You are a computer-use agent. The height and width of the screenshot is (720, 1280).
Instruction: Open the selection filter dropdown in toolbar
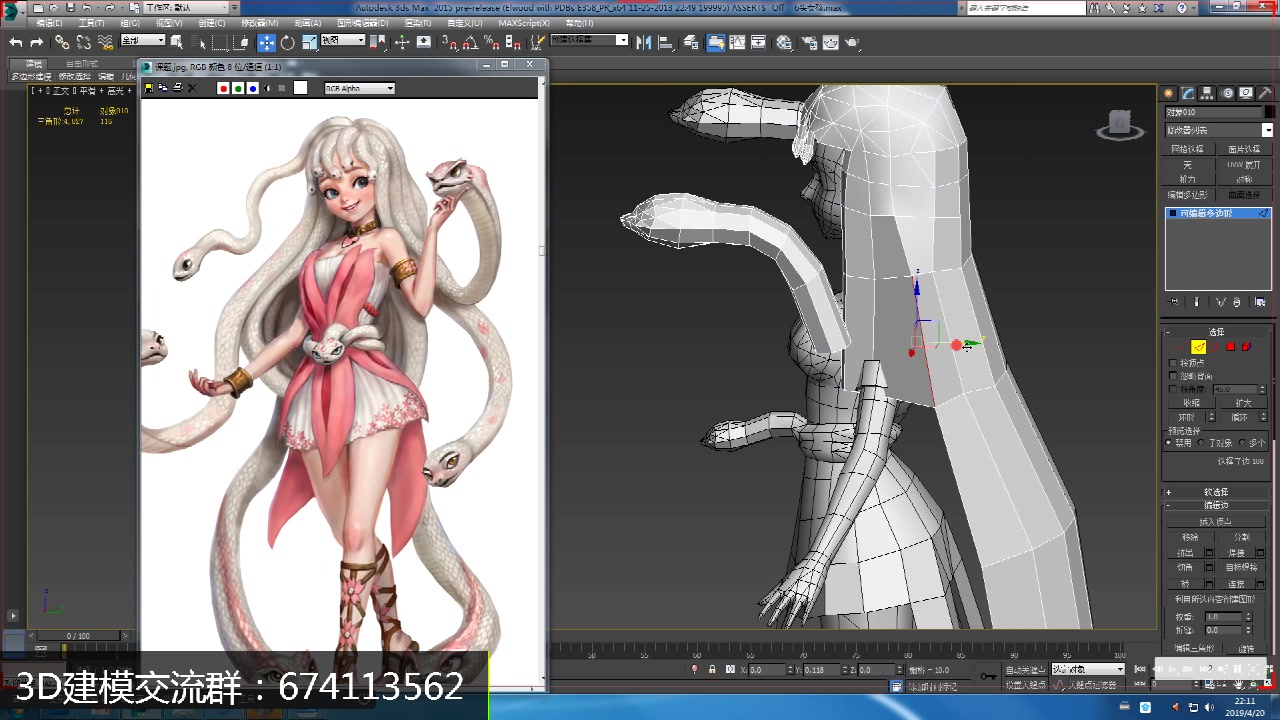pos(142,41)
